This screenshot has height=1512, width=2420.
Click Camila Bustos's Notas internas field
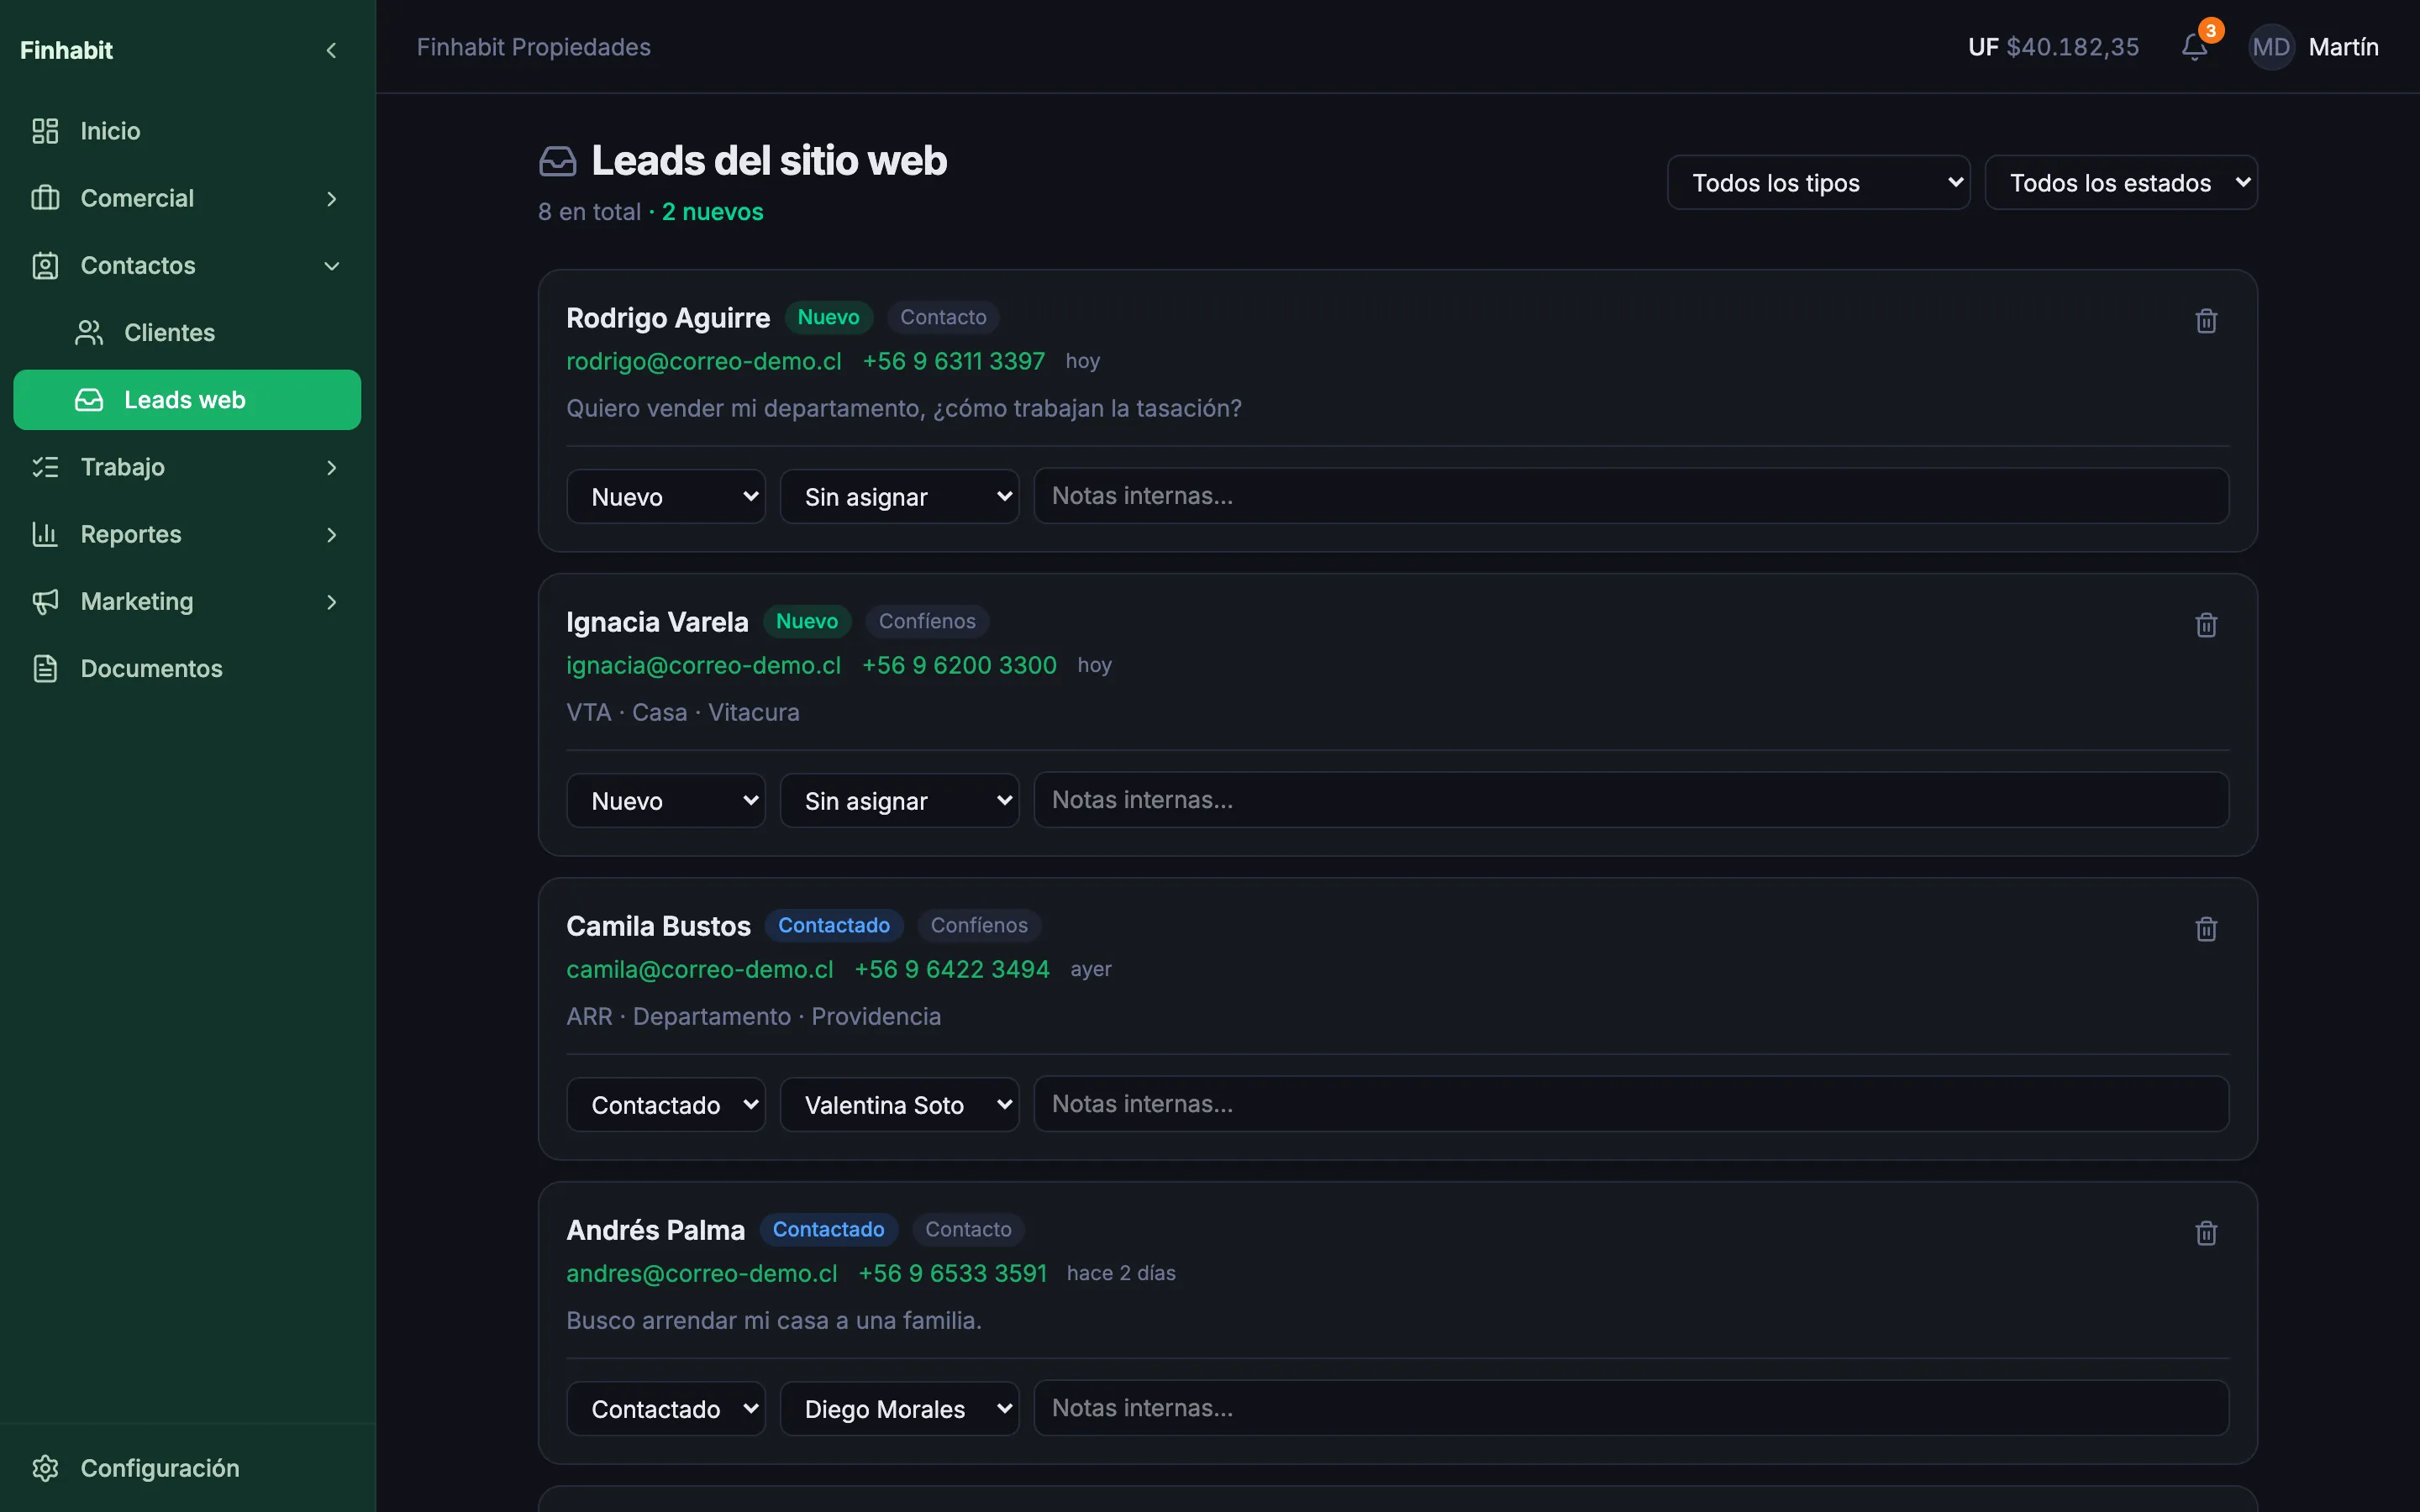[x=1631, y=1104]
